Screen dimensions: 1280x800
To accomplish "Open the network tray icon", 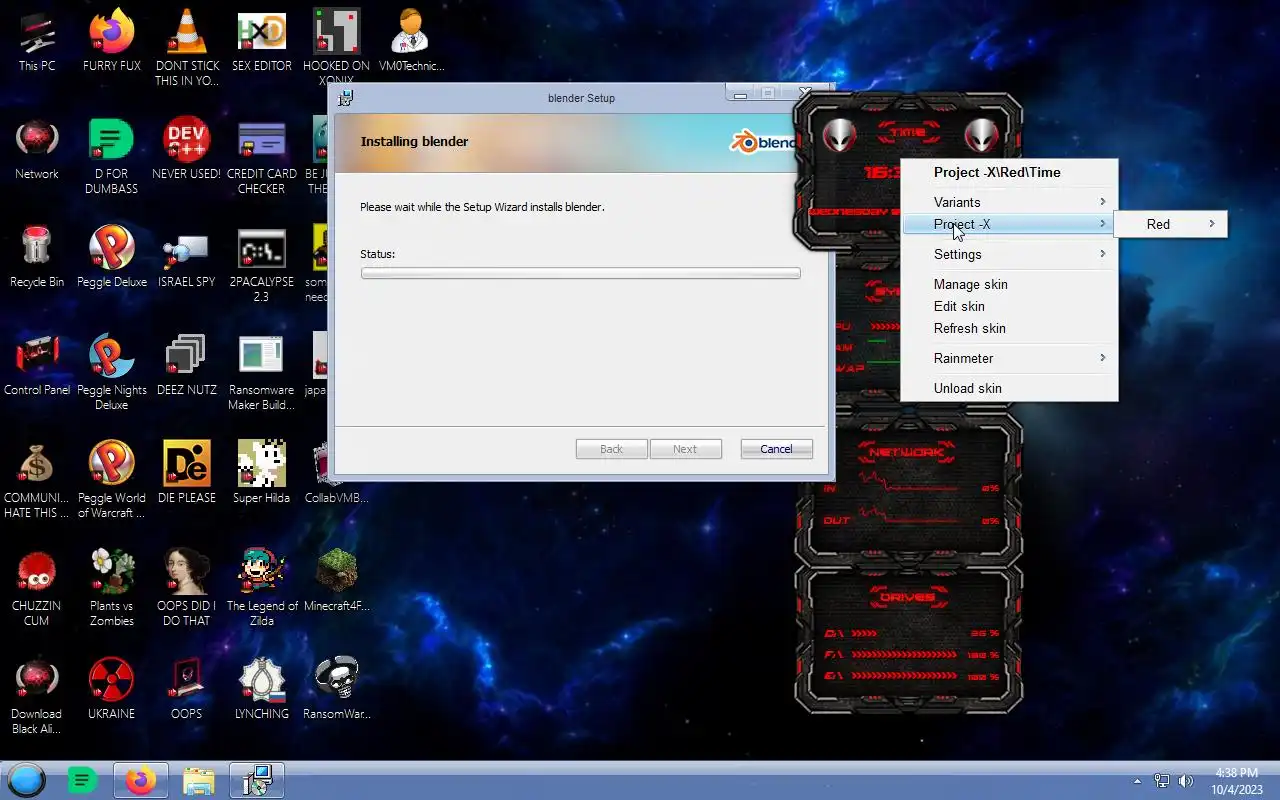I will (x=1162, y=781).
